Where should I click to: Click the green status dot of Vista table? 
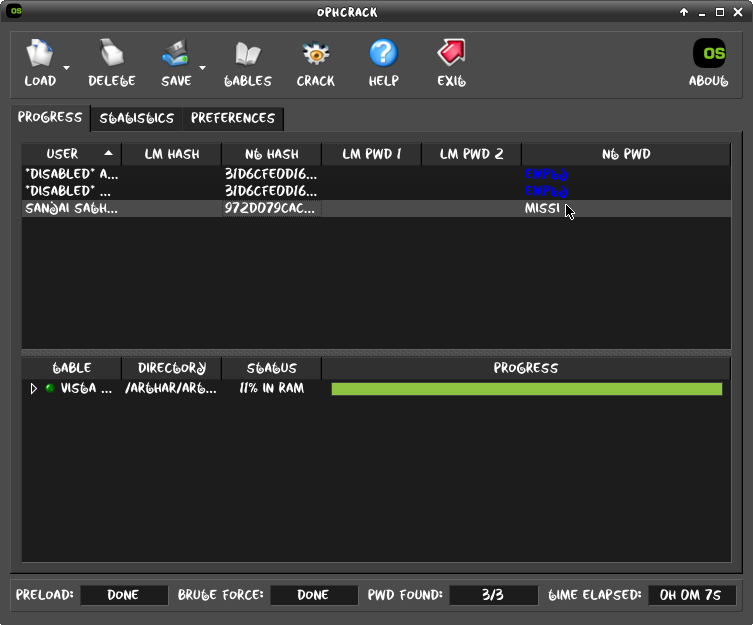tap(50, 388)
